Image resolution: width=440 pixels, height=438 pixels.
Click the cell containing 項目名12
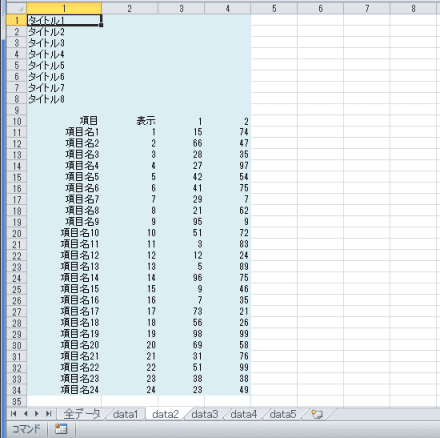pyautogui.click(x=64, y=255)
